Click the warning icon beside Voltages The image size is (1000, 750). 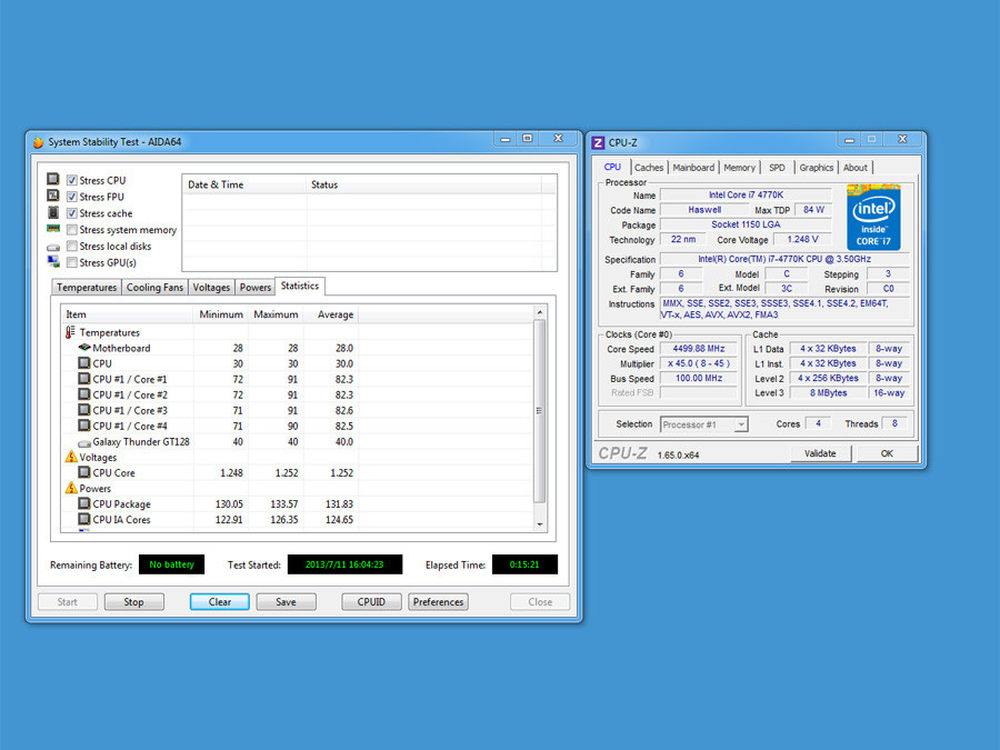click(x=71, y=457)
